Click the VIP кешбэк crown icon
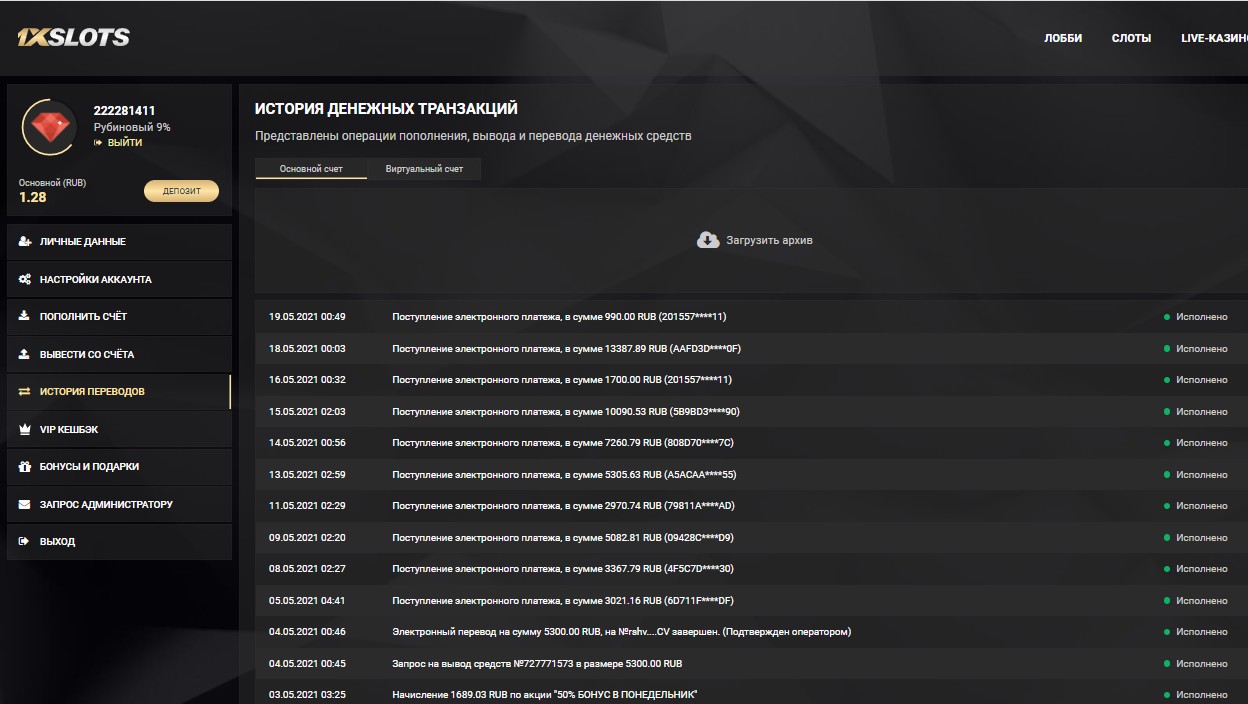 coord(25,429)
